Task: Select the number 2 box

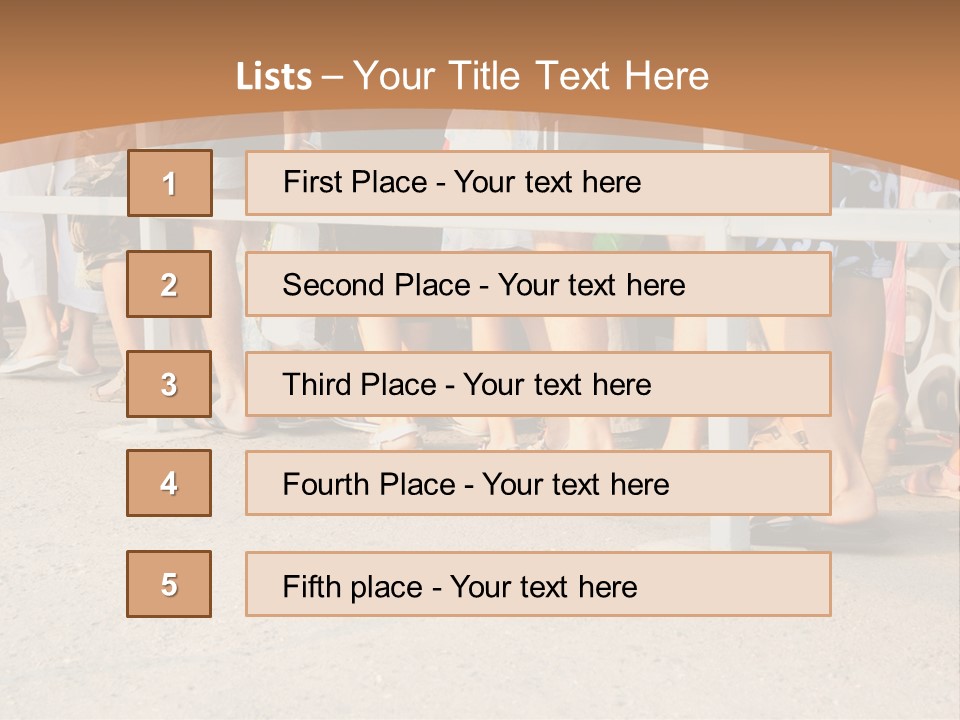Action: pos(169,284)
